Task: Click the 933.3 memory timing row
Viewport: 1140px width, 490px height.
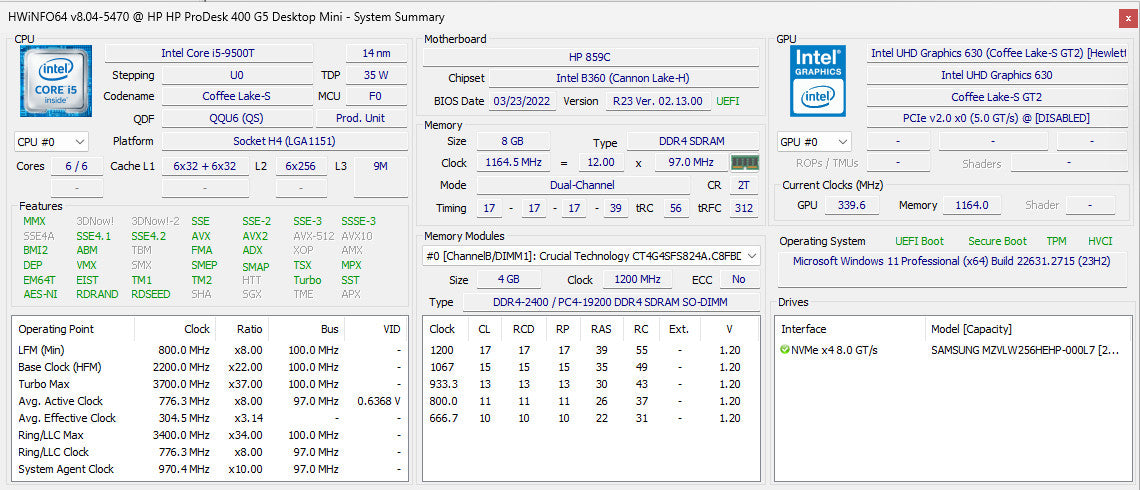Action: click(590, 385)
